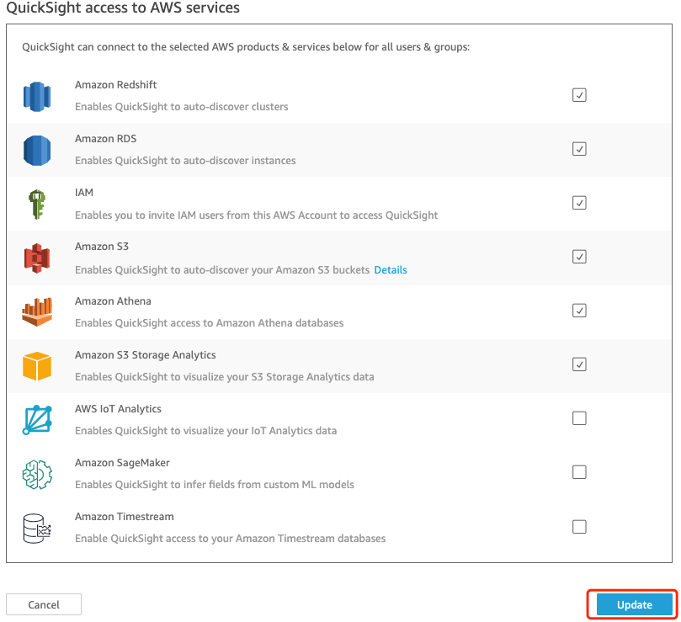Click the Amazon Redshift service icon
681x622 pixels.
tap(37, 96)
